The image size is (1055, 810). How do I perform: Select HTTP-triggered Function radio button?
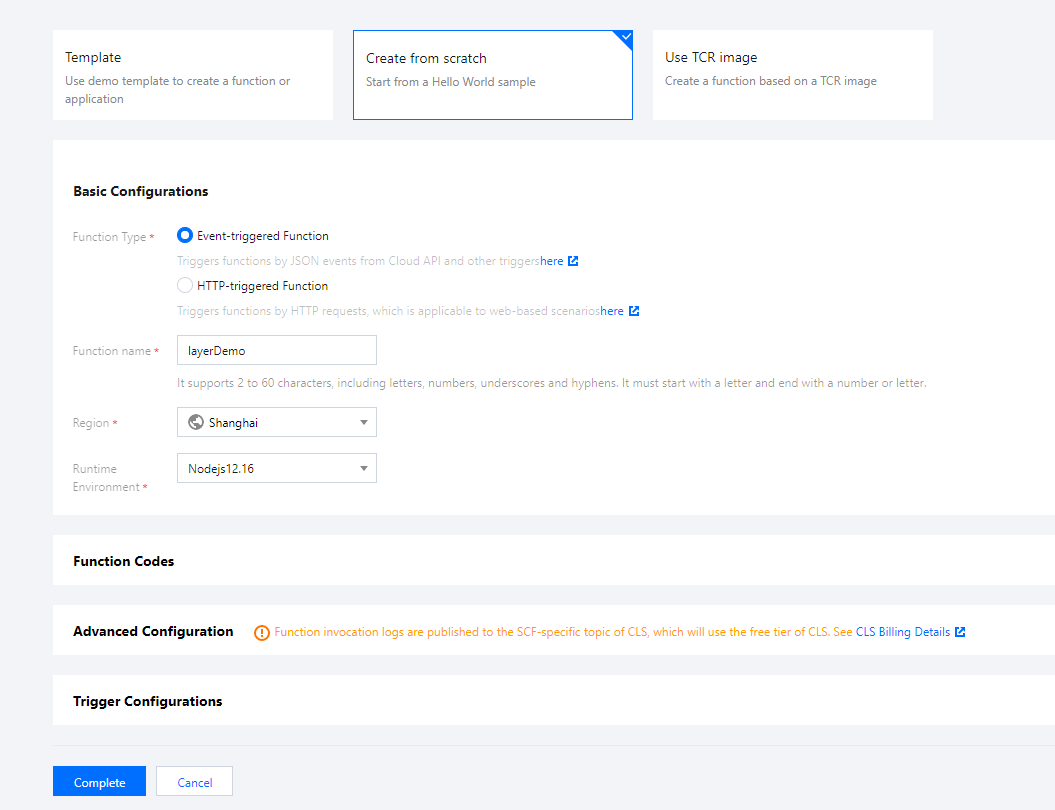185,286
